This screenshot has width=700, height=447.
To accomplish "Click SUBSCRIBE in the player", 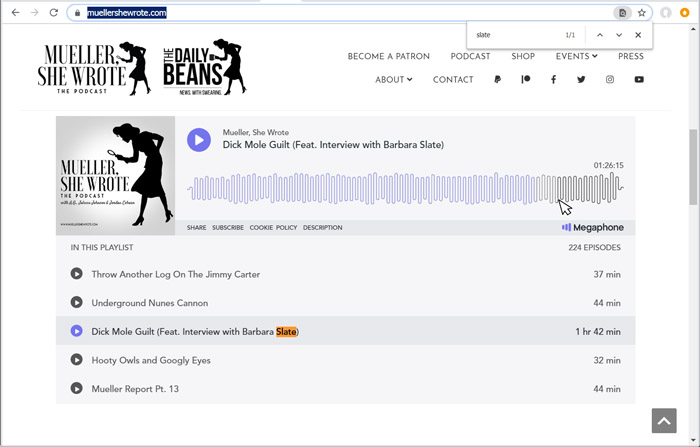I will (x=228, y=227).
